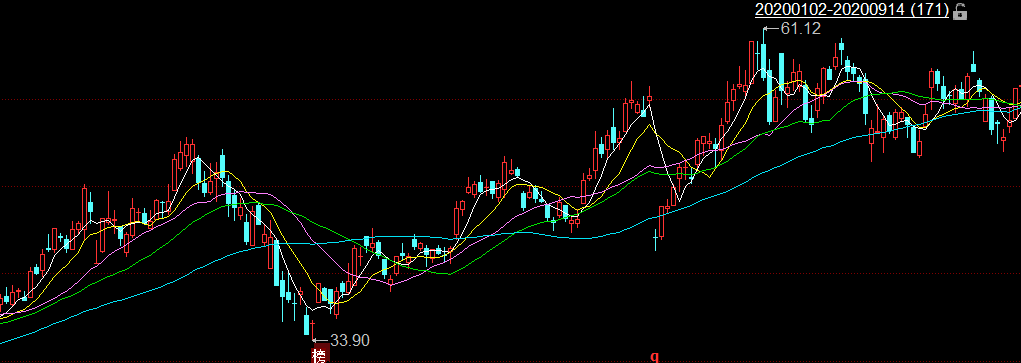Image resolution: width=1021 pixels, height=363 pixels.
Task: Open the 20200102-20200914 (171) date range link
Action: point(852,10)
